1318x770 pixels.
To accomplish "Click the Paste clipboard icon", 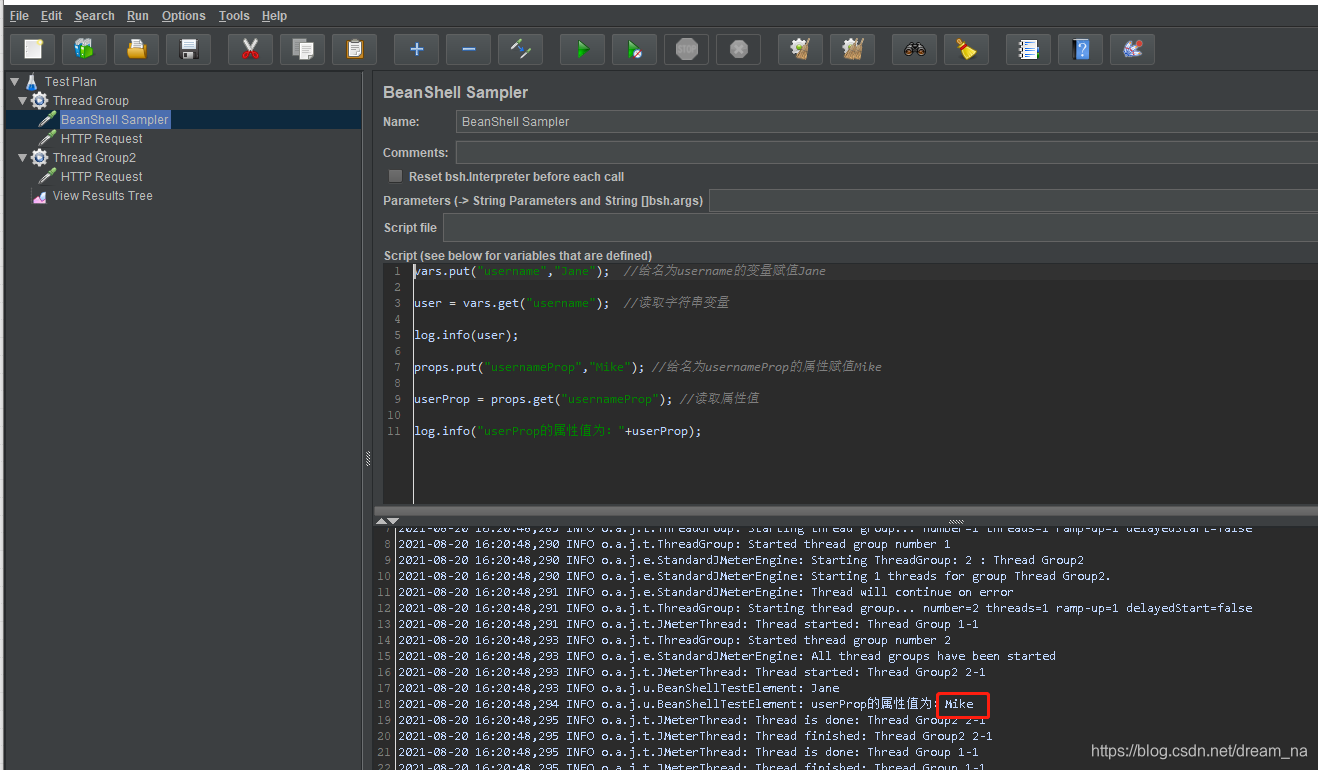I will click(x=354, y=49).
